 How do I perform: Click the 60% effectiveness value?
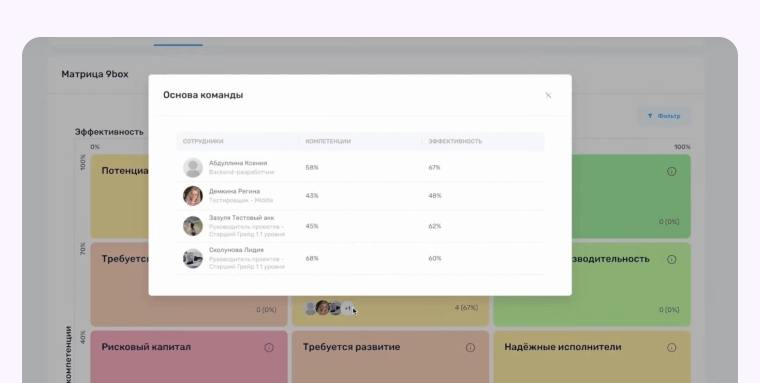point(435,259)
